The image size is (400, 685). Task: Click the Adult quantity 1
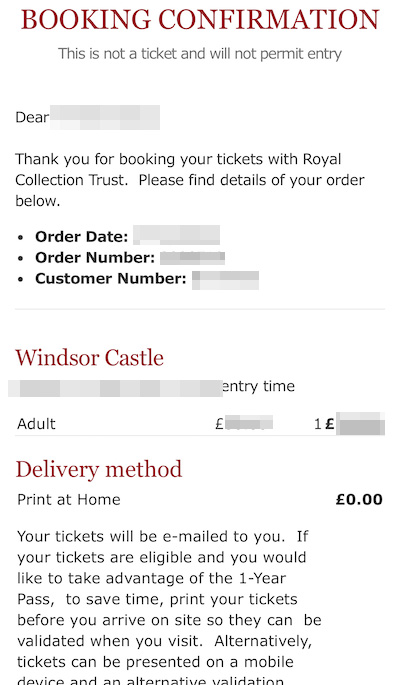tap(317, 424)
